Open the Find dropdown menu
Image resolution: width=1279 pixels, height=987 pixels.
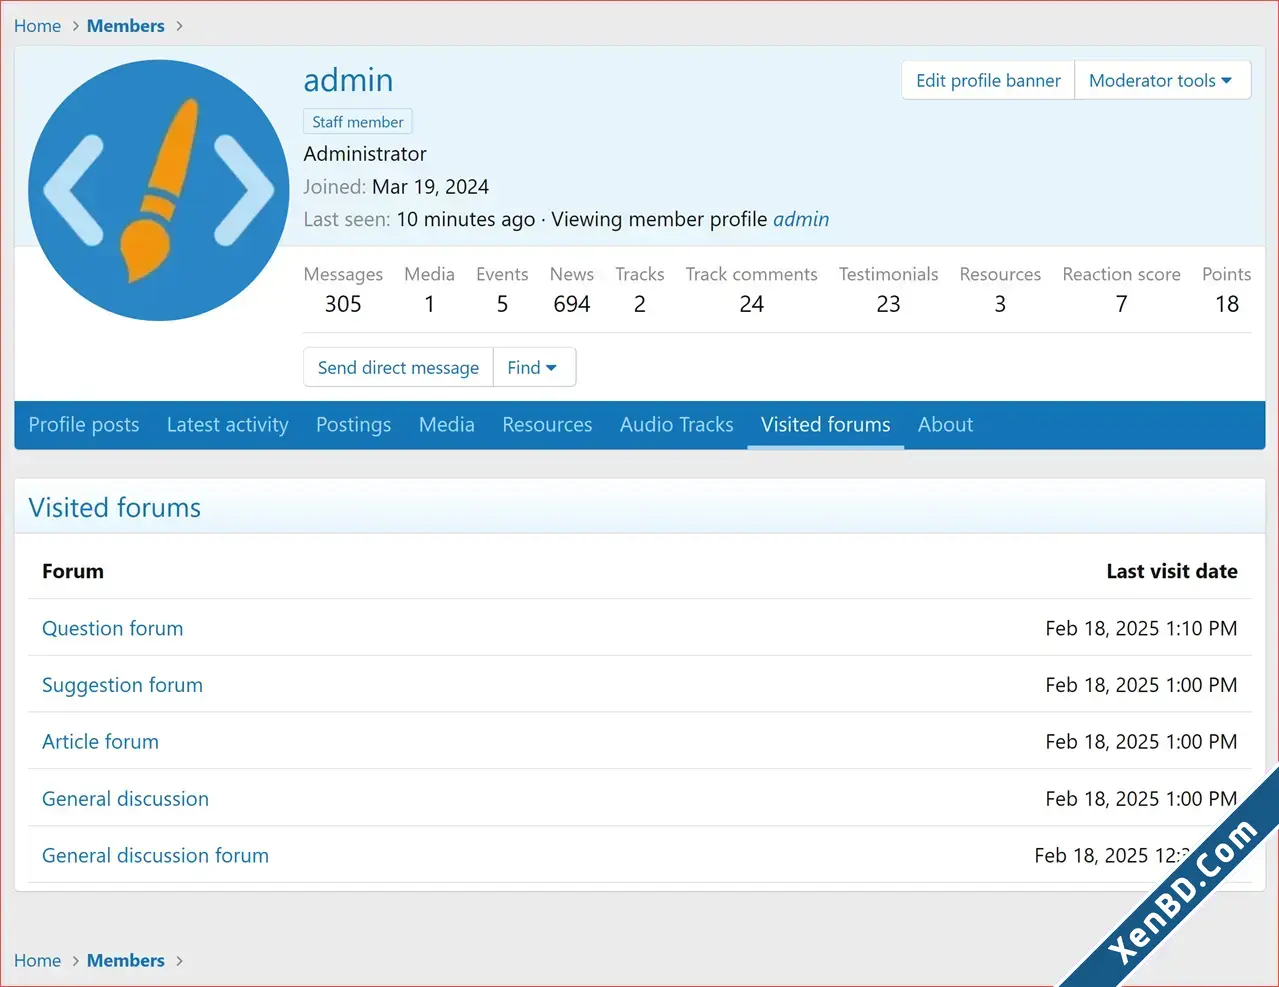click(x=534, y=368)
